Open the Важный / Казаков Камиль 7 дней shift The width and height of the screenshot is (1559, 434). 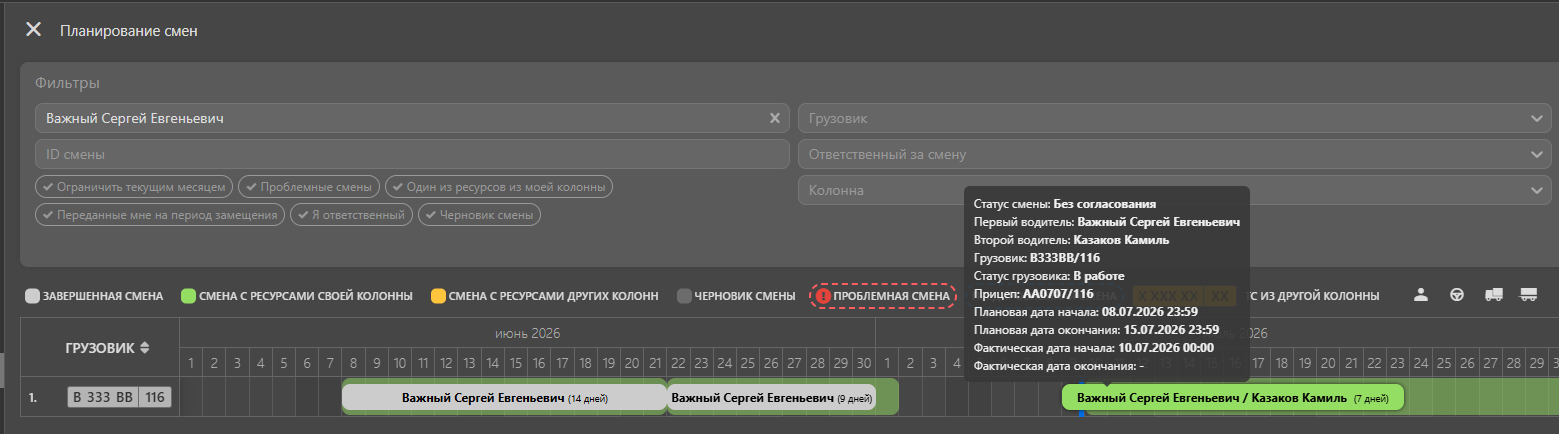(x=1233, y=397)
